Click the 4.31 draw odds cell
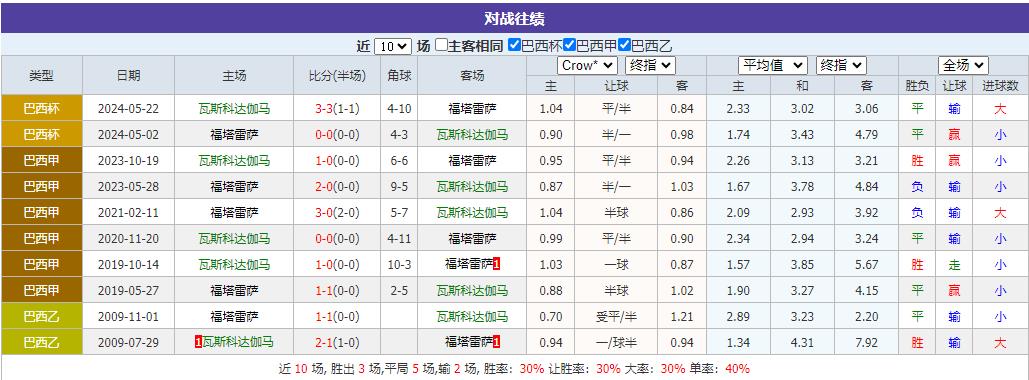Image resolution: width=1029 pixels, height=380 pixels. click(802, 342)
